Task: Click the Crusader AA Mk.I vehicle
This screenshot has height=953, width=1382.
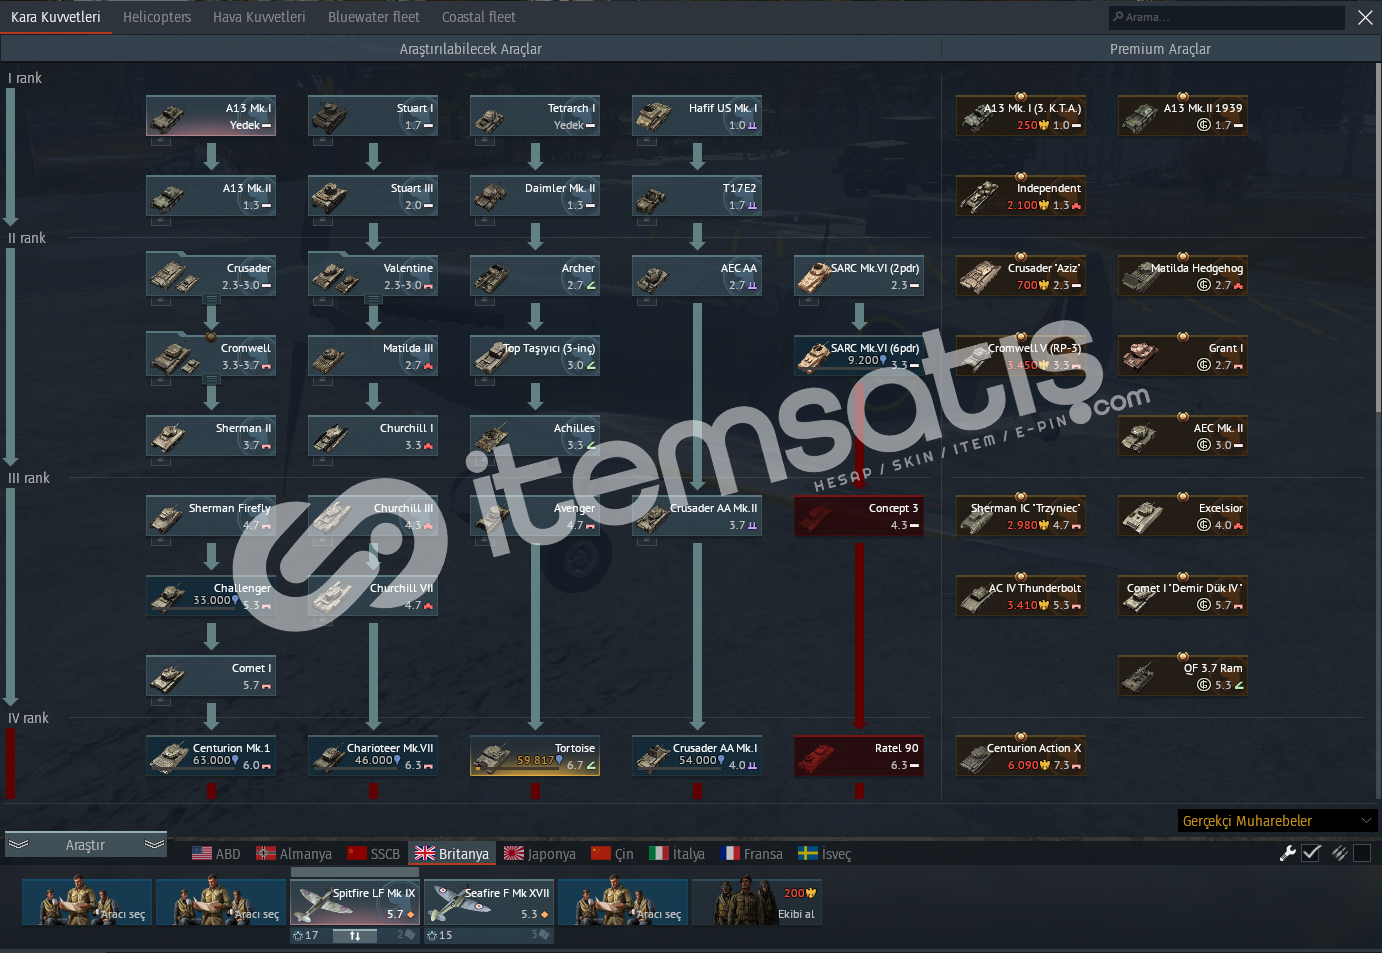Action: 697,756
